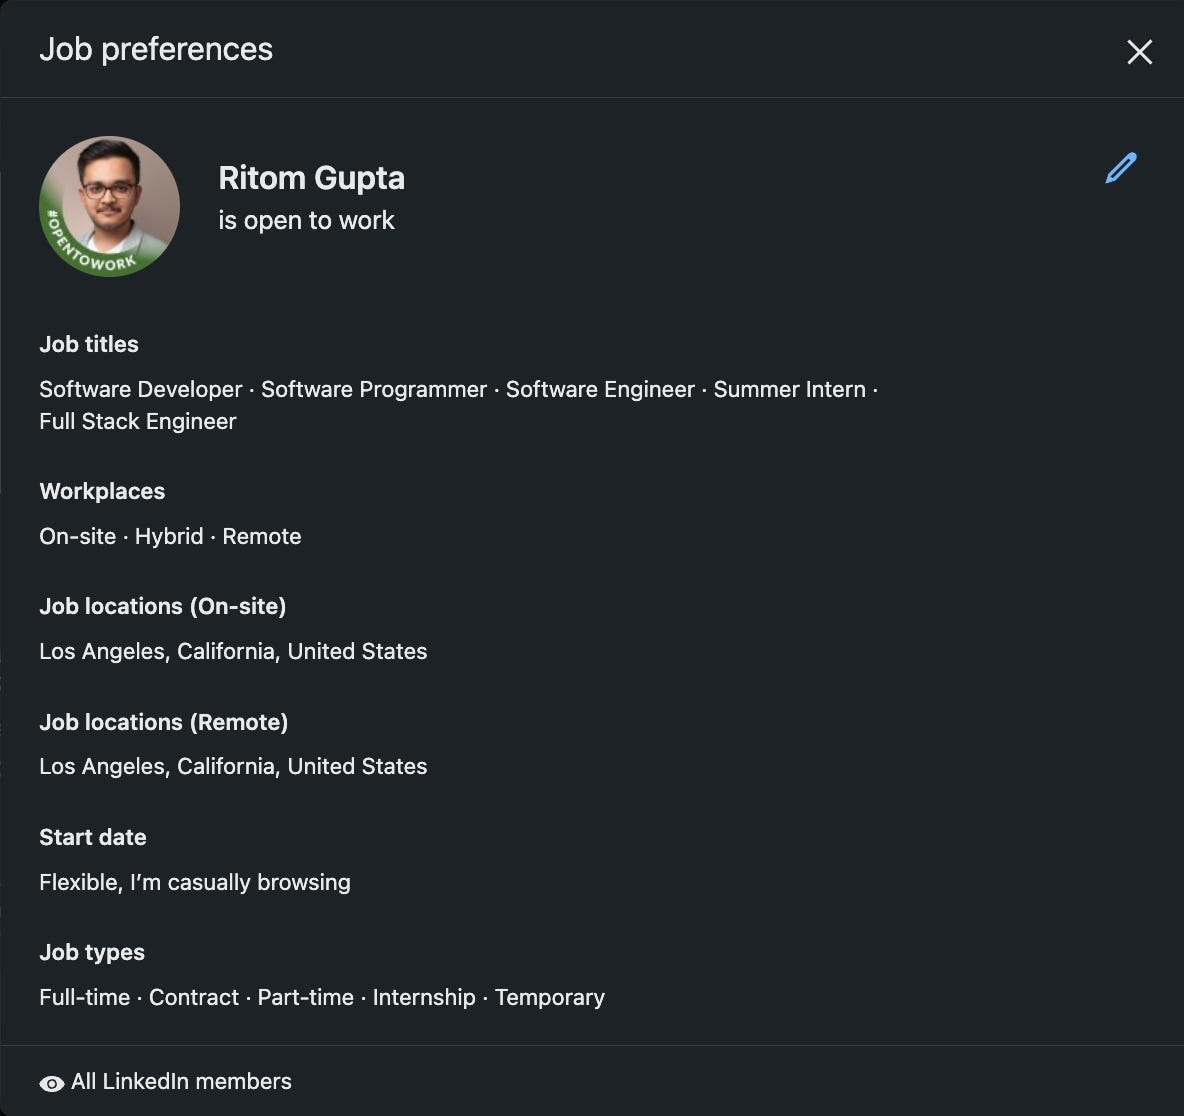Click the Full-time job type
The height and width of the screenshot is (1116, 1184).
point(84,997)
